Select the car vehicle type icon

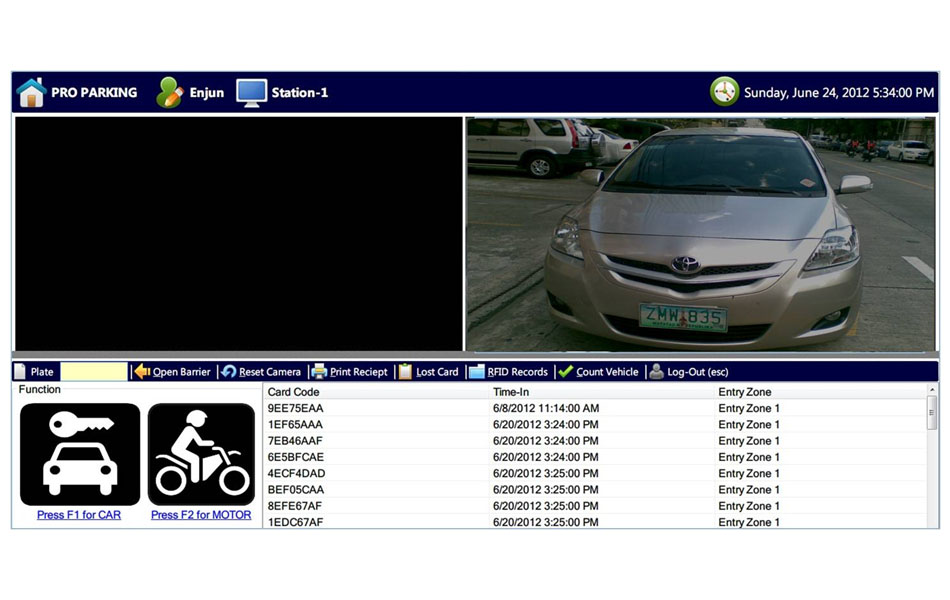[x=80, y=455]
